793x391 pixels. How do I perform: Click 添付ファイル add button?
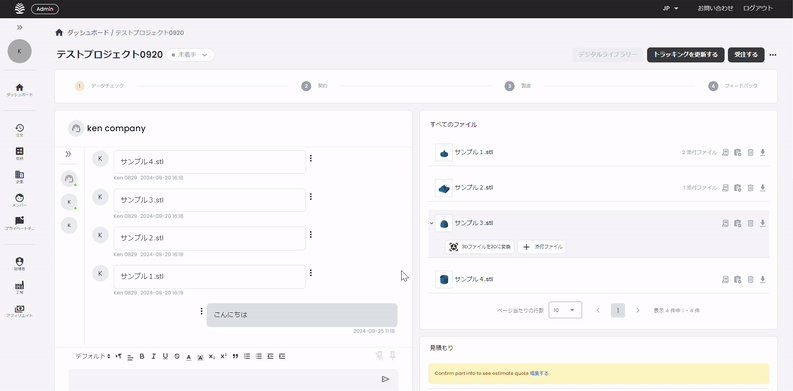click(542, 247)
